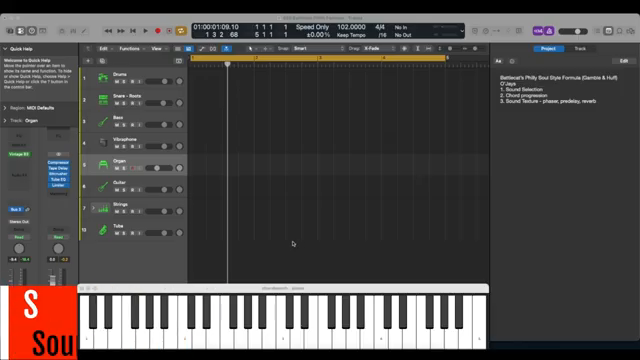Click the Capture Recording button
The image size is (640, 360).
pos(169,31)
